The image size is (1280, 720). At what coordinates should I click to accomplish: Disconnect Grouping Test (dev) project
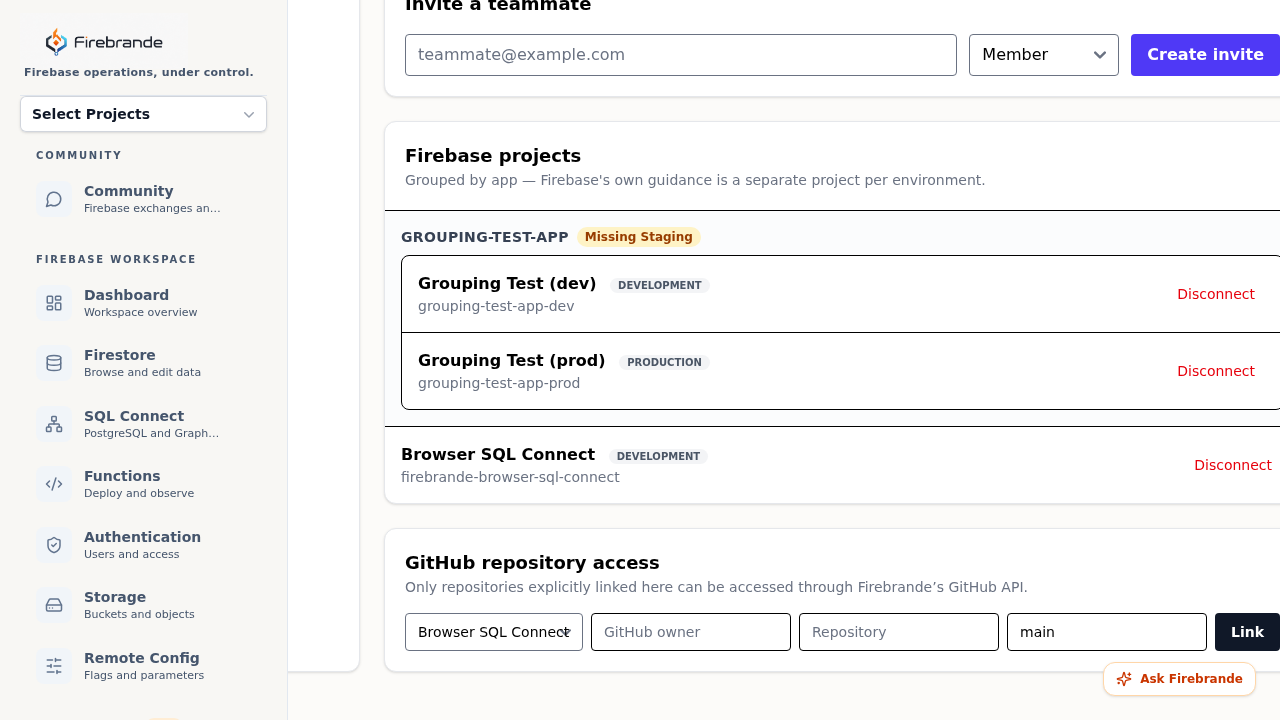1216,294
